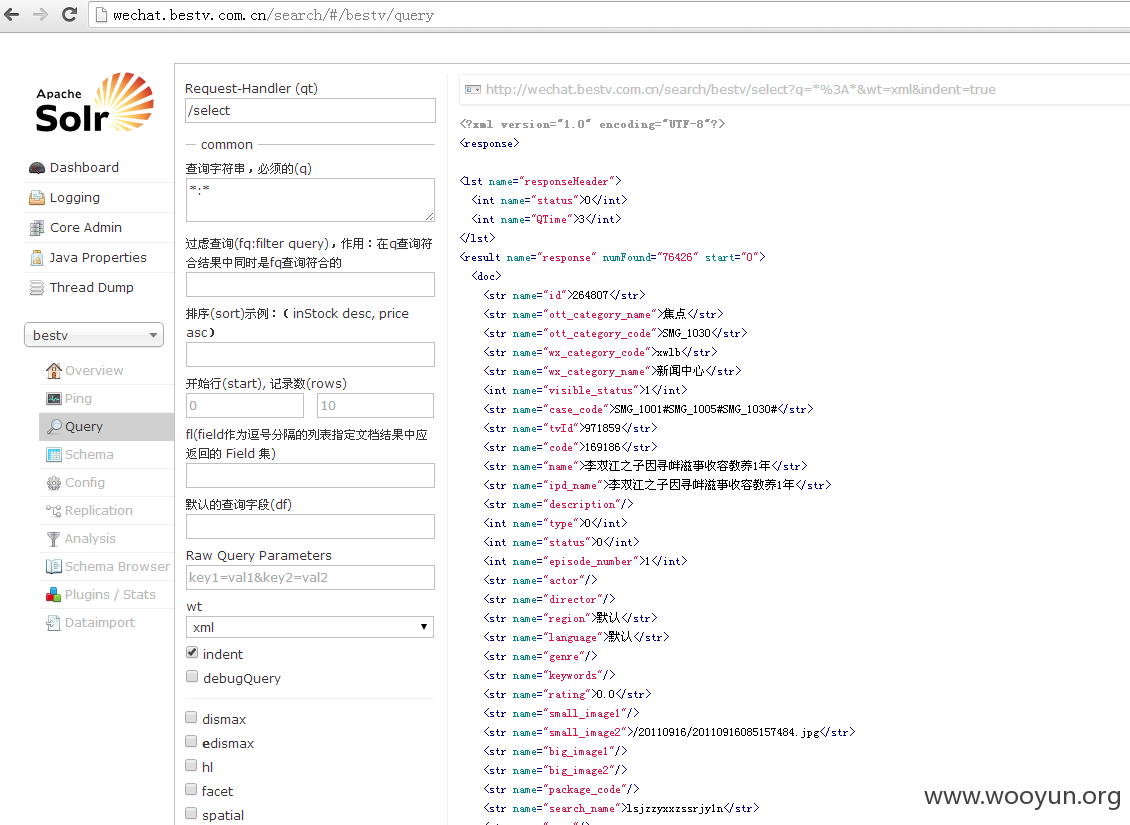Image resolution: width=1130 pixels, height=825 pixels.
Task: Click the Apache Solr logo
Action: coord(94,103)
